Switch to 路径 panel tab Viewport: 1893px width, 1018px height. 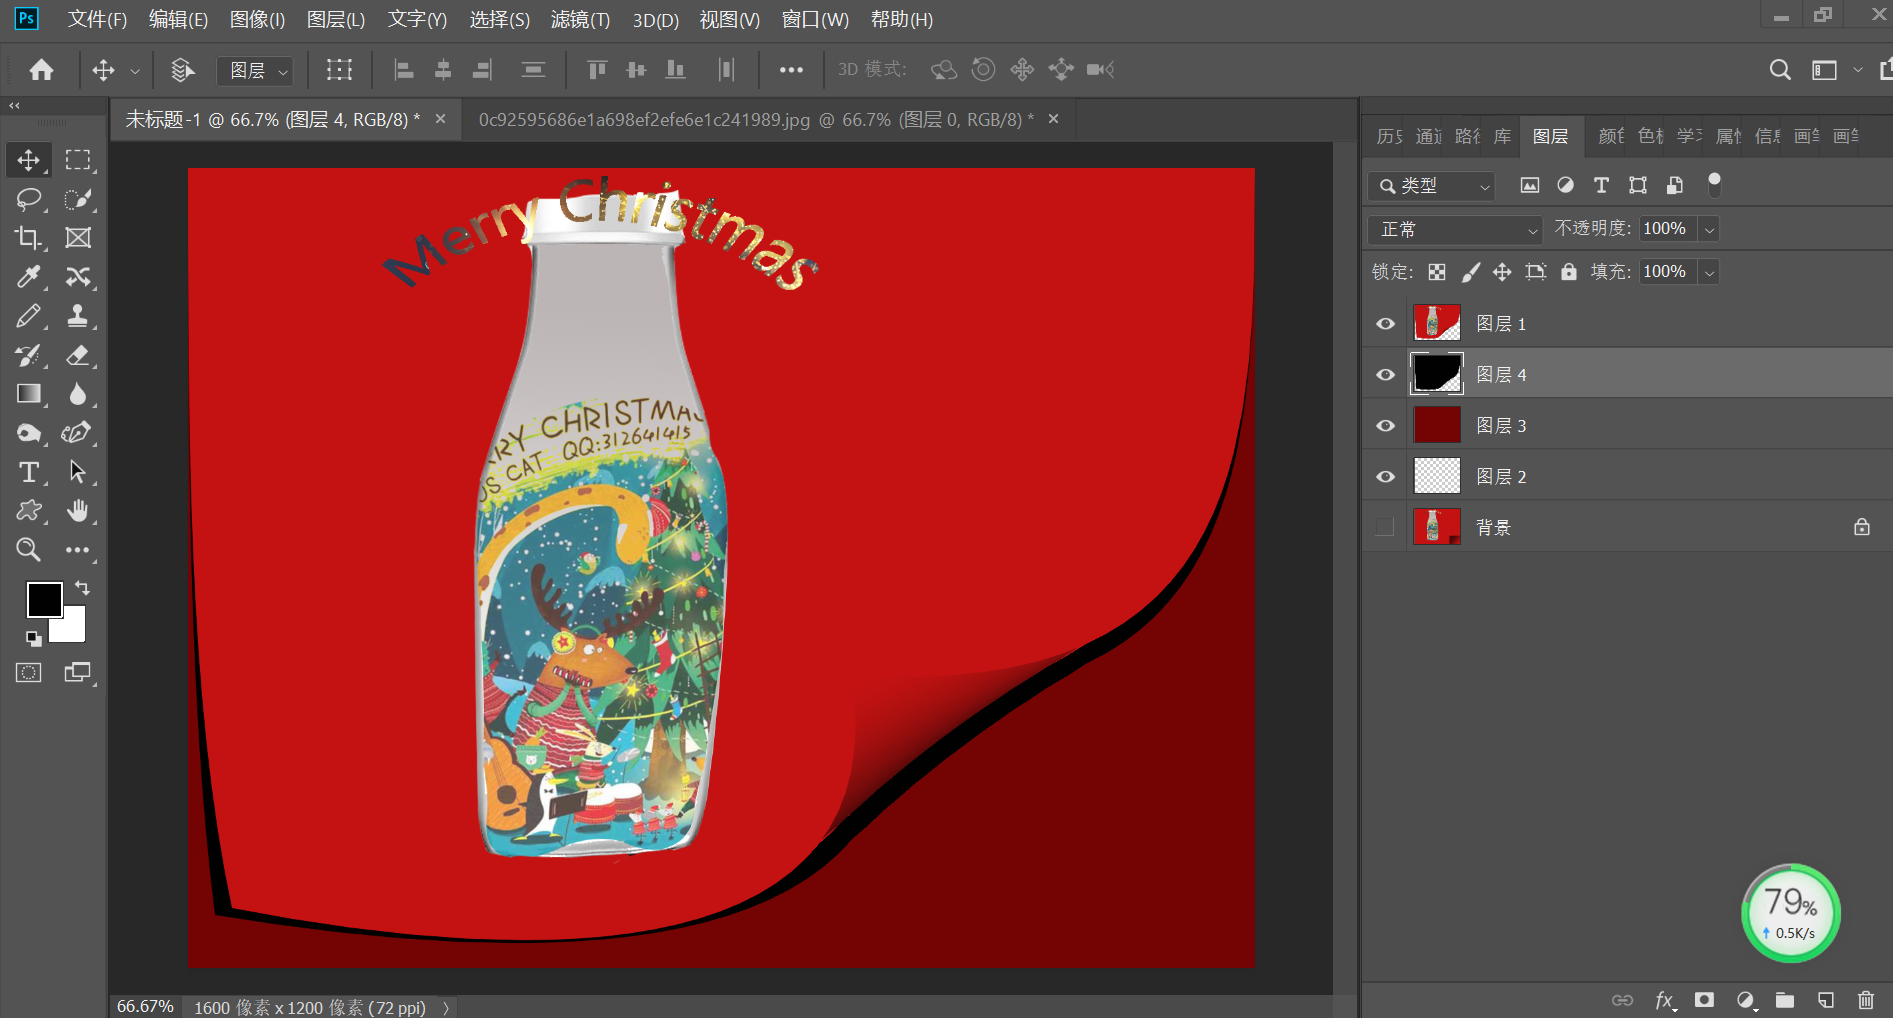coord(1467,136)
